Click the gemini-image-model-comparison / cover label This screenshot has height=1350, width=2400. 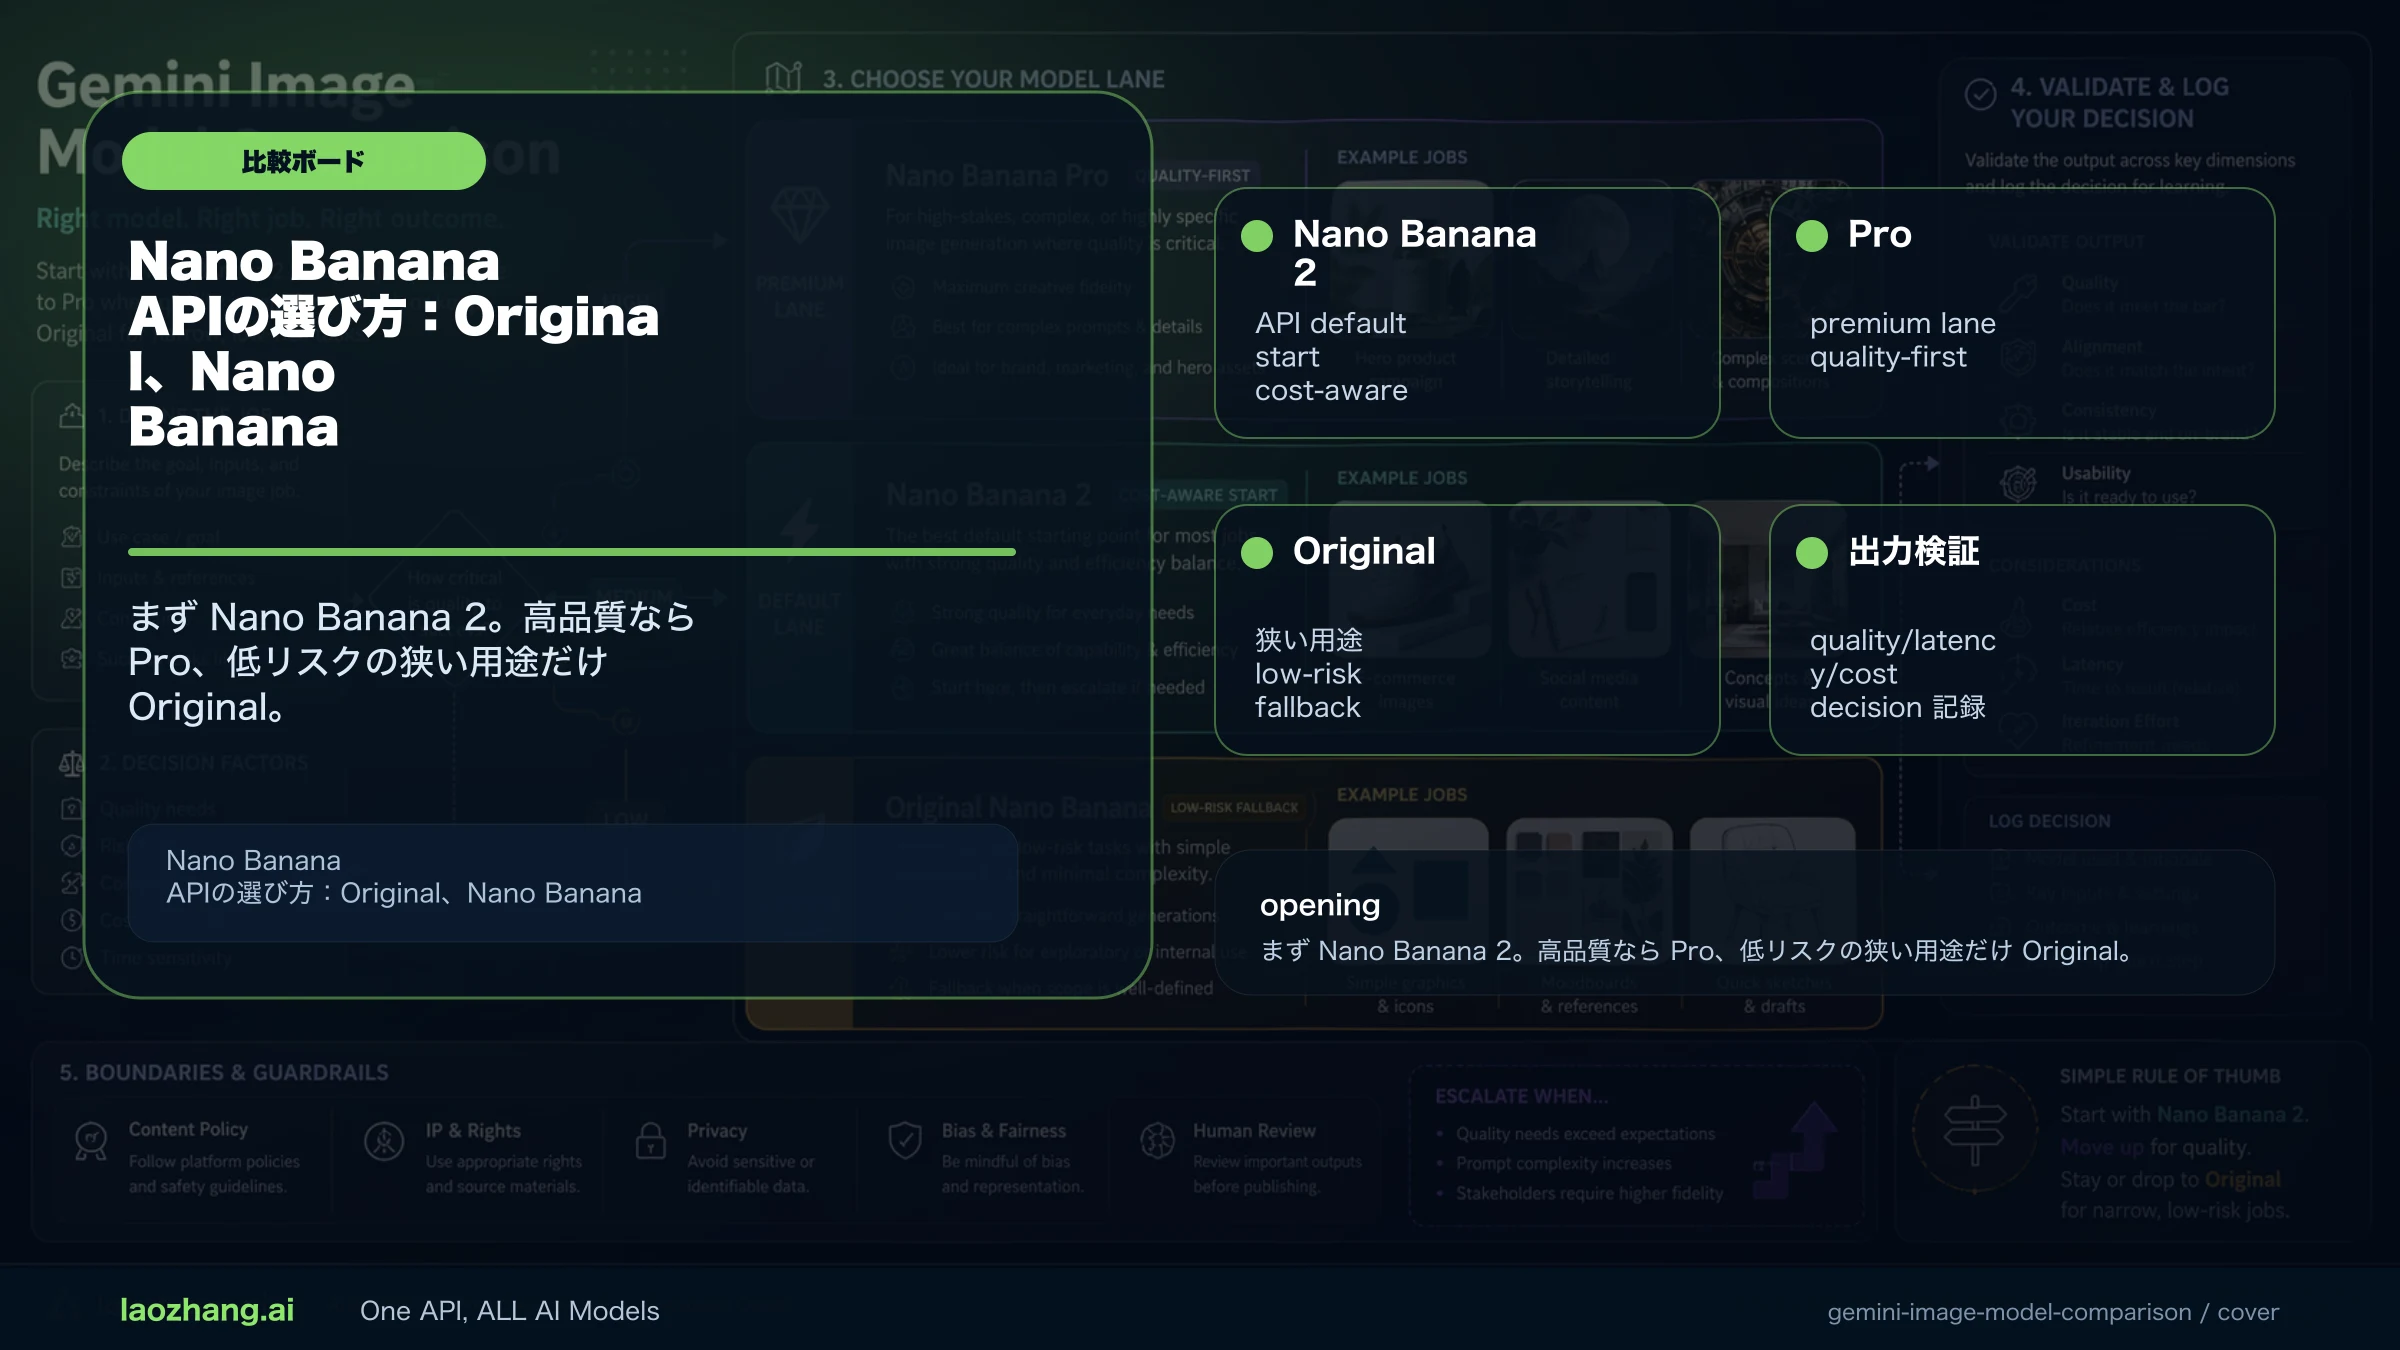point(2053,1312)
